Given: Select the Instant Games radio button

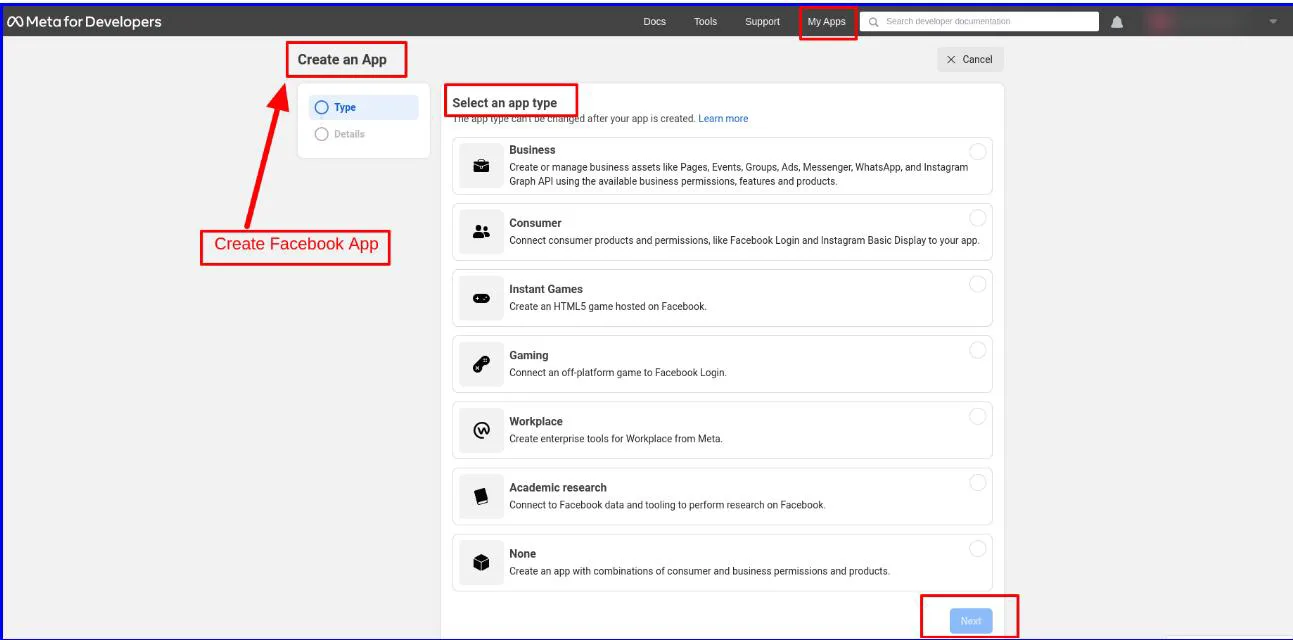Looking at the screenshot, I should tap(977, 284).
